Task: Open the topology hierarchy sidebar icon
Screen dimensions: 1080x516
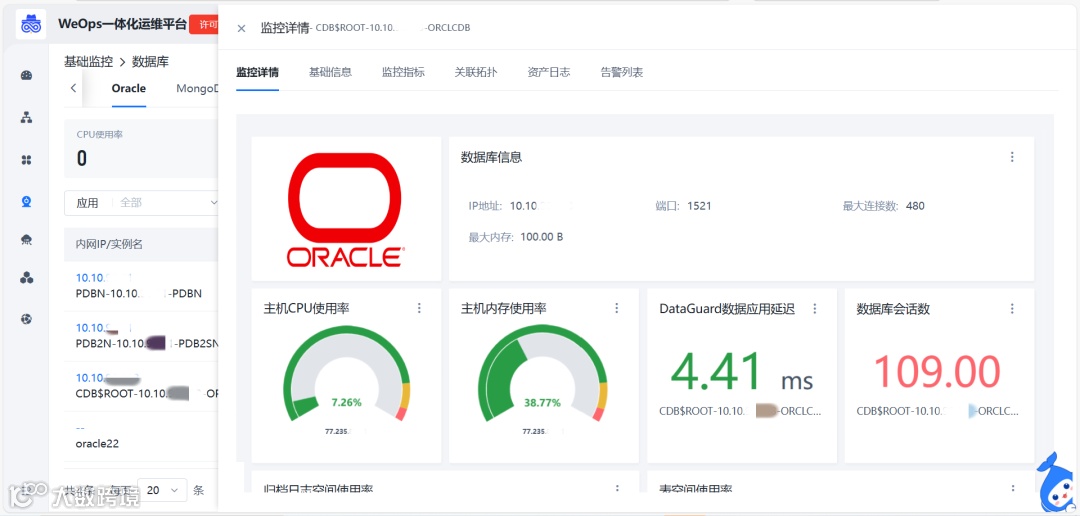Action: [27, 118]
